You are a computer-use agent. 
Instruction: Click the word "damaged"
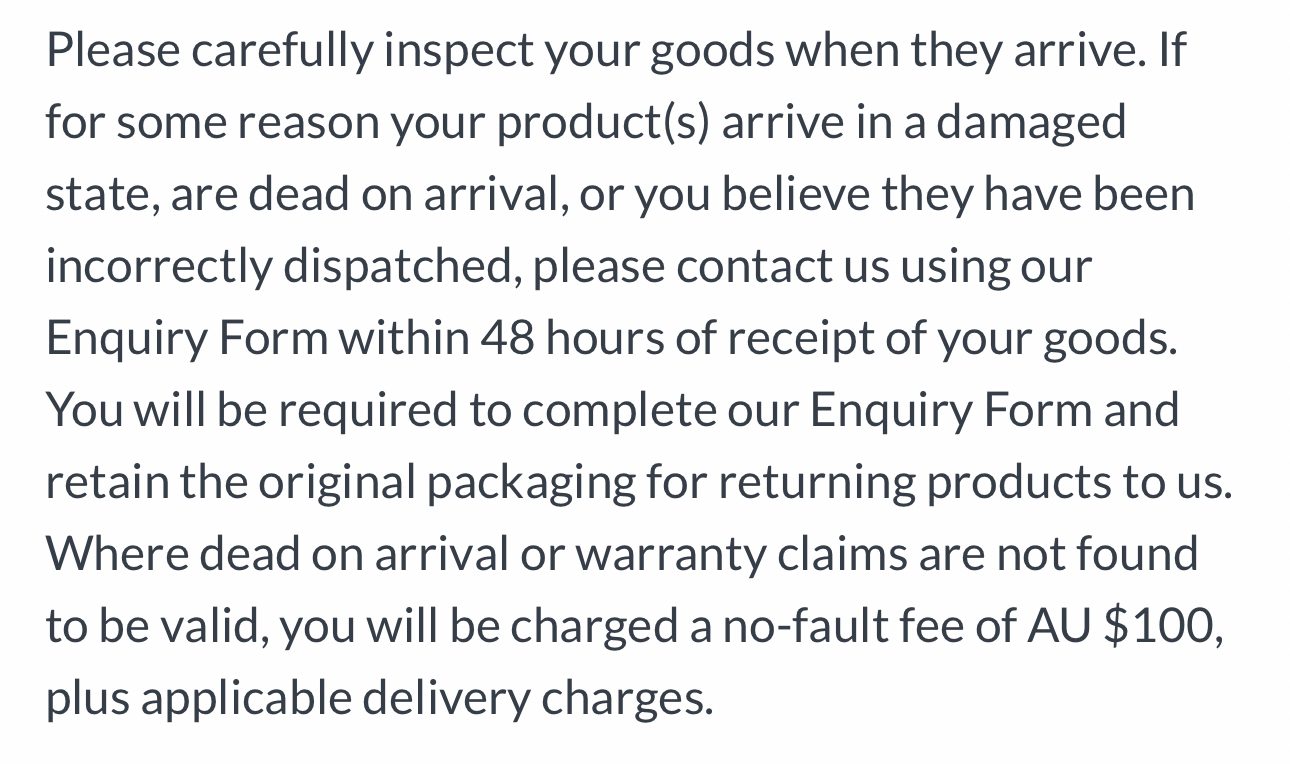pyautogui.click(x=1031, y=124)
